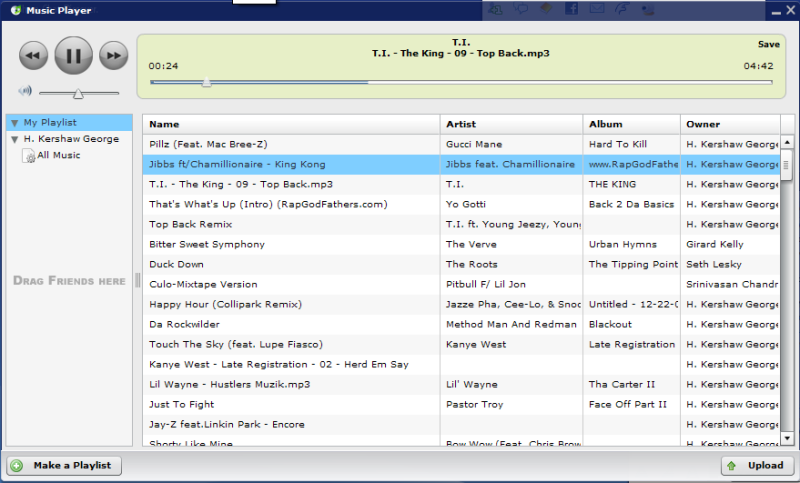Select the Bitter Sweet Symphony song row

pyautogui.click(x=290, y=244)
